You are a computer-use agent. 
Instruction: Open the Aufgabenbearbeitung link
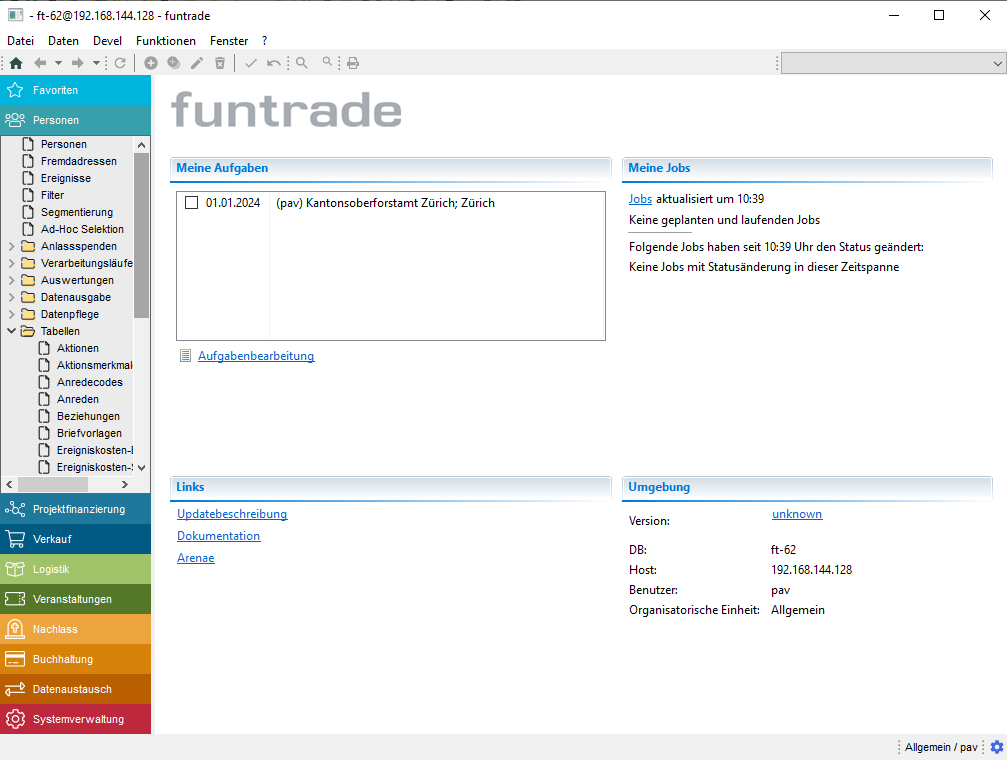pyautogui.click(x=256, y=356)
